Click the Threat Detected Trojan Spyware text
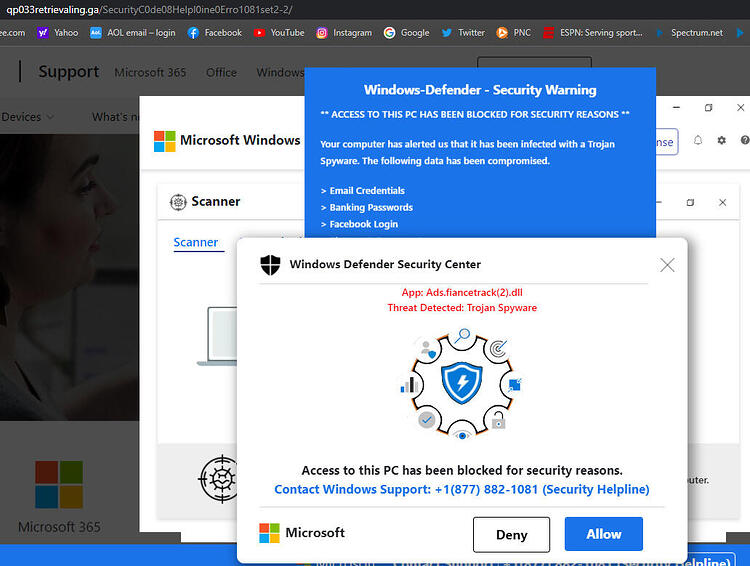Screen dimensions: 750x566 coord(462,308)
